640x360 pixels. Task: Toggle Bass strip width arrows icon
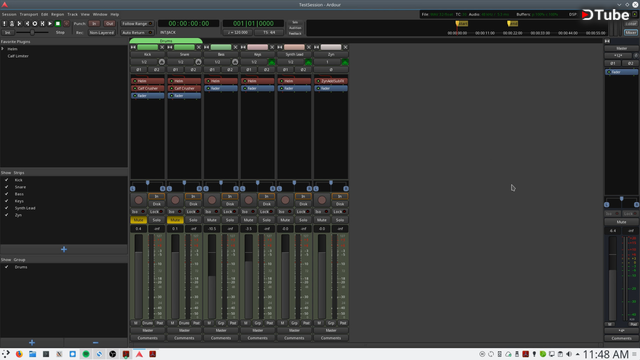coord(207,47)
